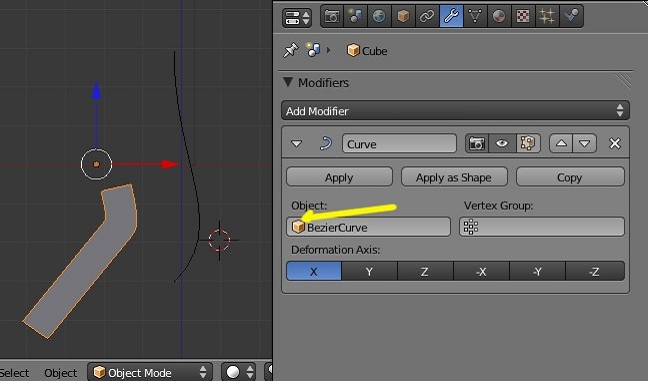
Task: Select the Modifiers wrench tab
Action: click(x=451, y=17)
